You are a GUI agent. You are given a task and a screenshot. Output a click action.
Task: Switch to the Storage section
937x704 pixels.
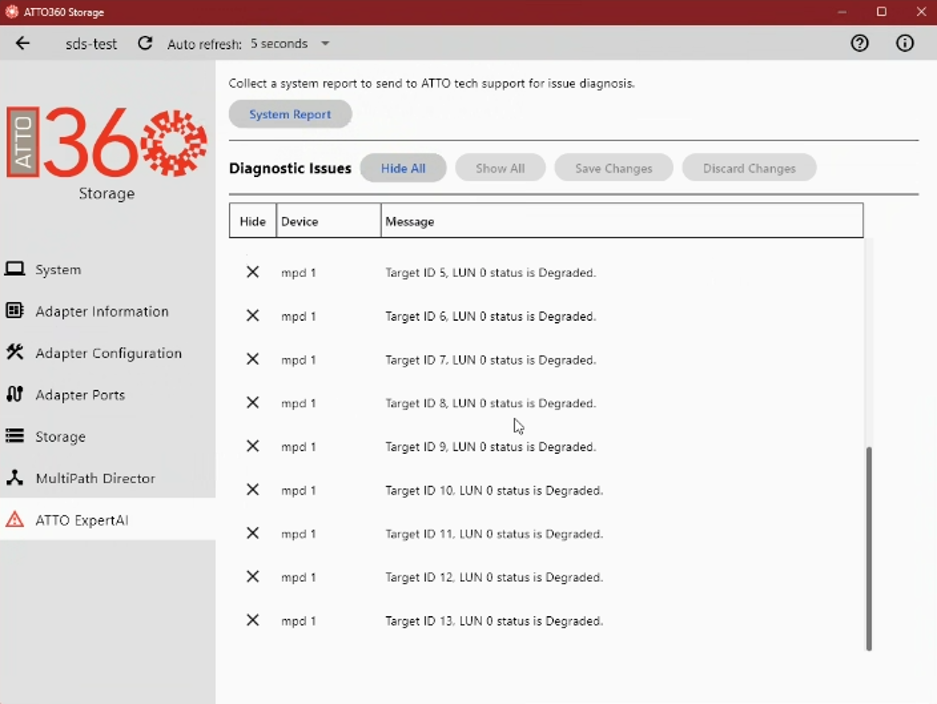108,437
